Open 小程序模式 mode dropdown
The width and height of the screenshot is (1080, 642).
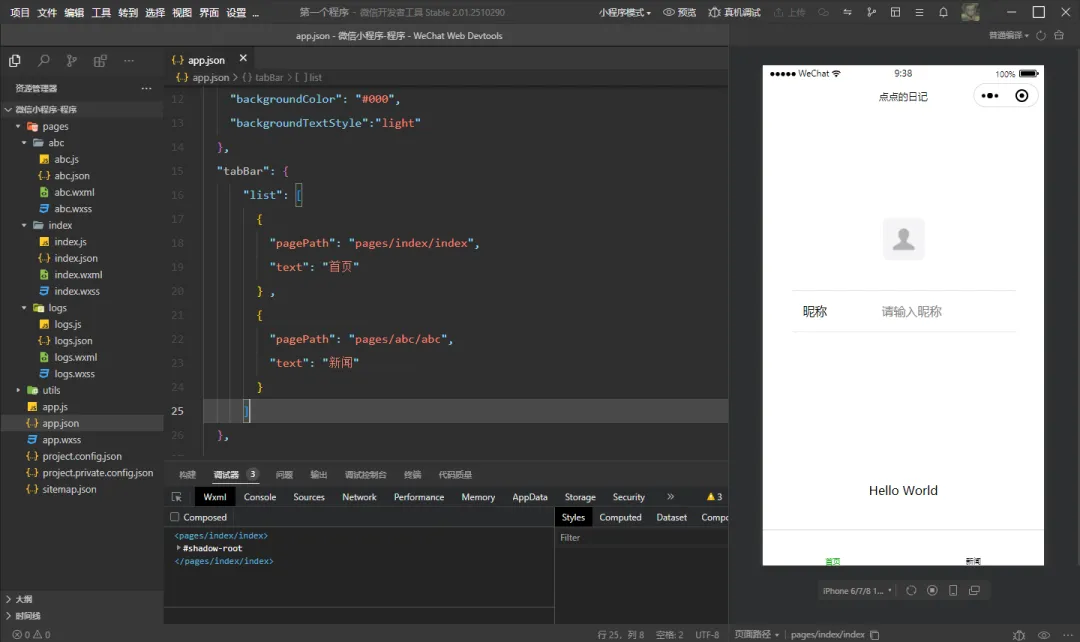pyautogui.click(x=625, y=12)
